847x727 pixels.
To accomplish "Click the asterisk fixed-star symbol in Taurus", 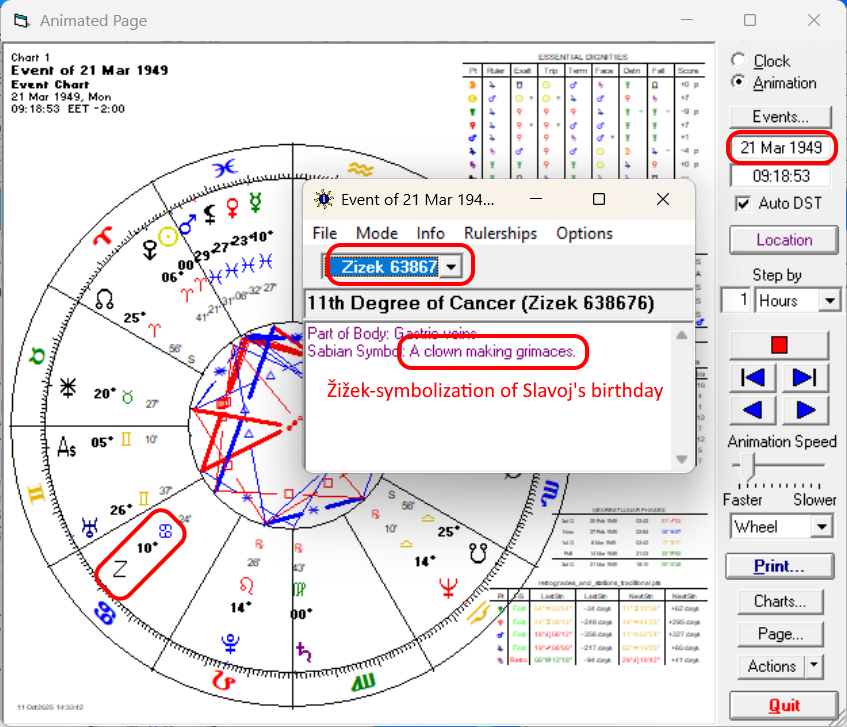I will [x=68, y=387].
